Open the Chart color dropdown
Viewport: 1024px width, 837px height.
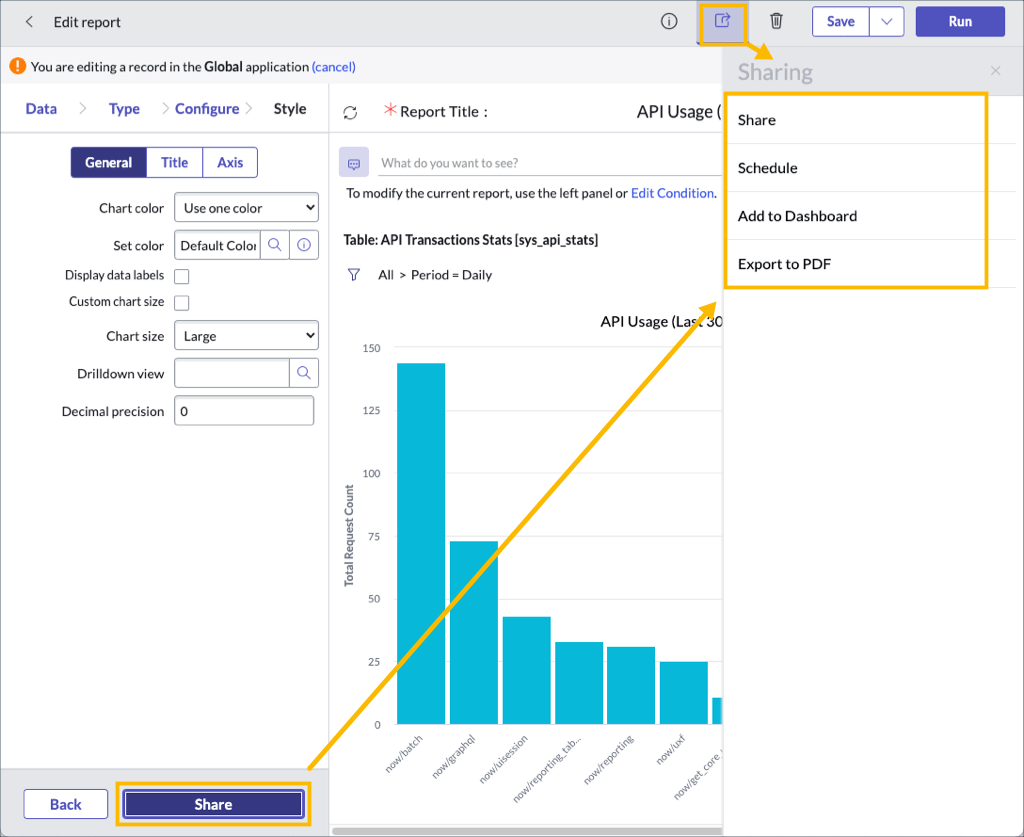[246, 207]
